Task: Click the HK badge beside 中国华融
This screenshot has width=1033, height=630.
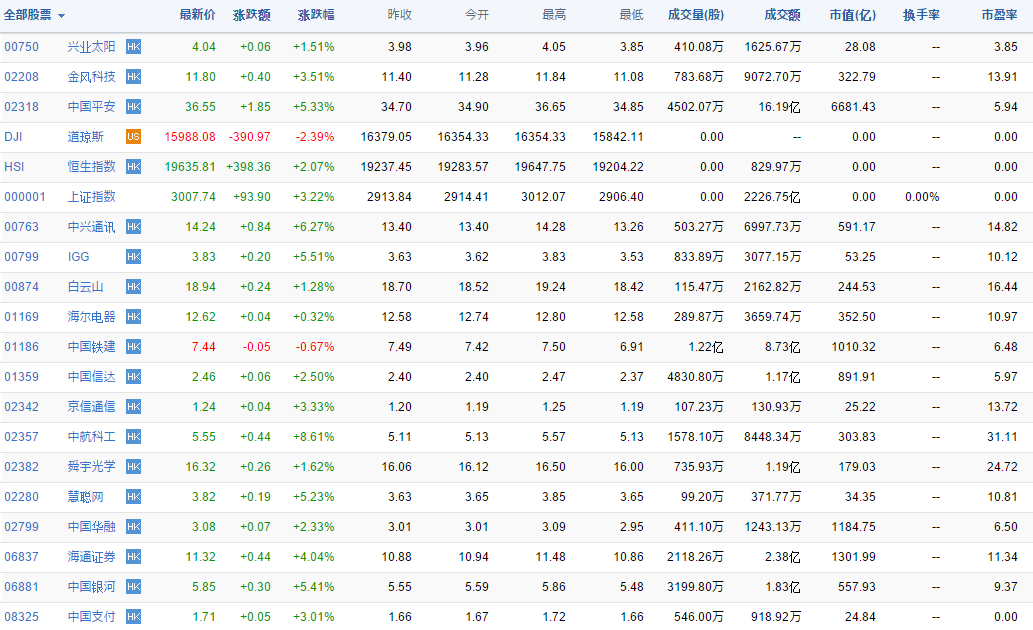Action: point(133,527)
